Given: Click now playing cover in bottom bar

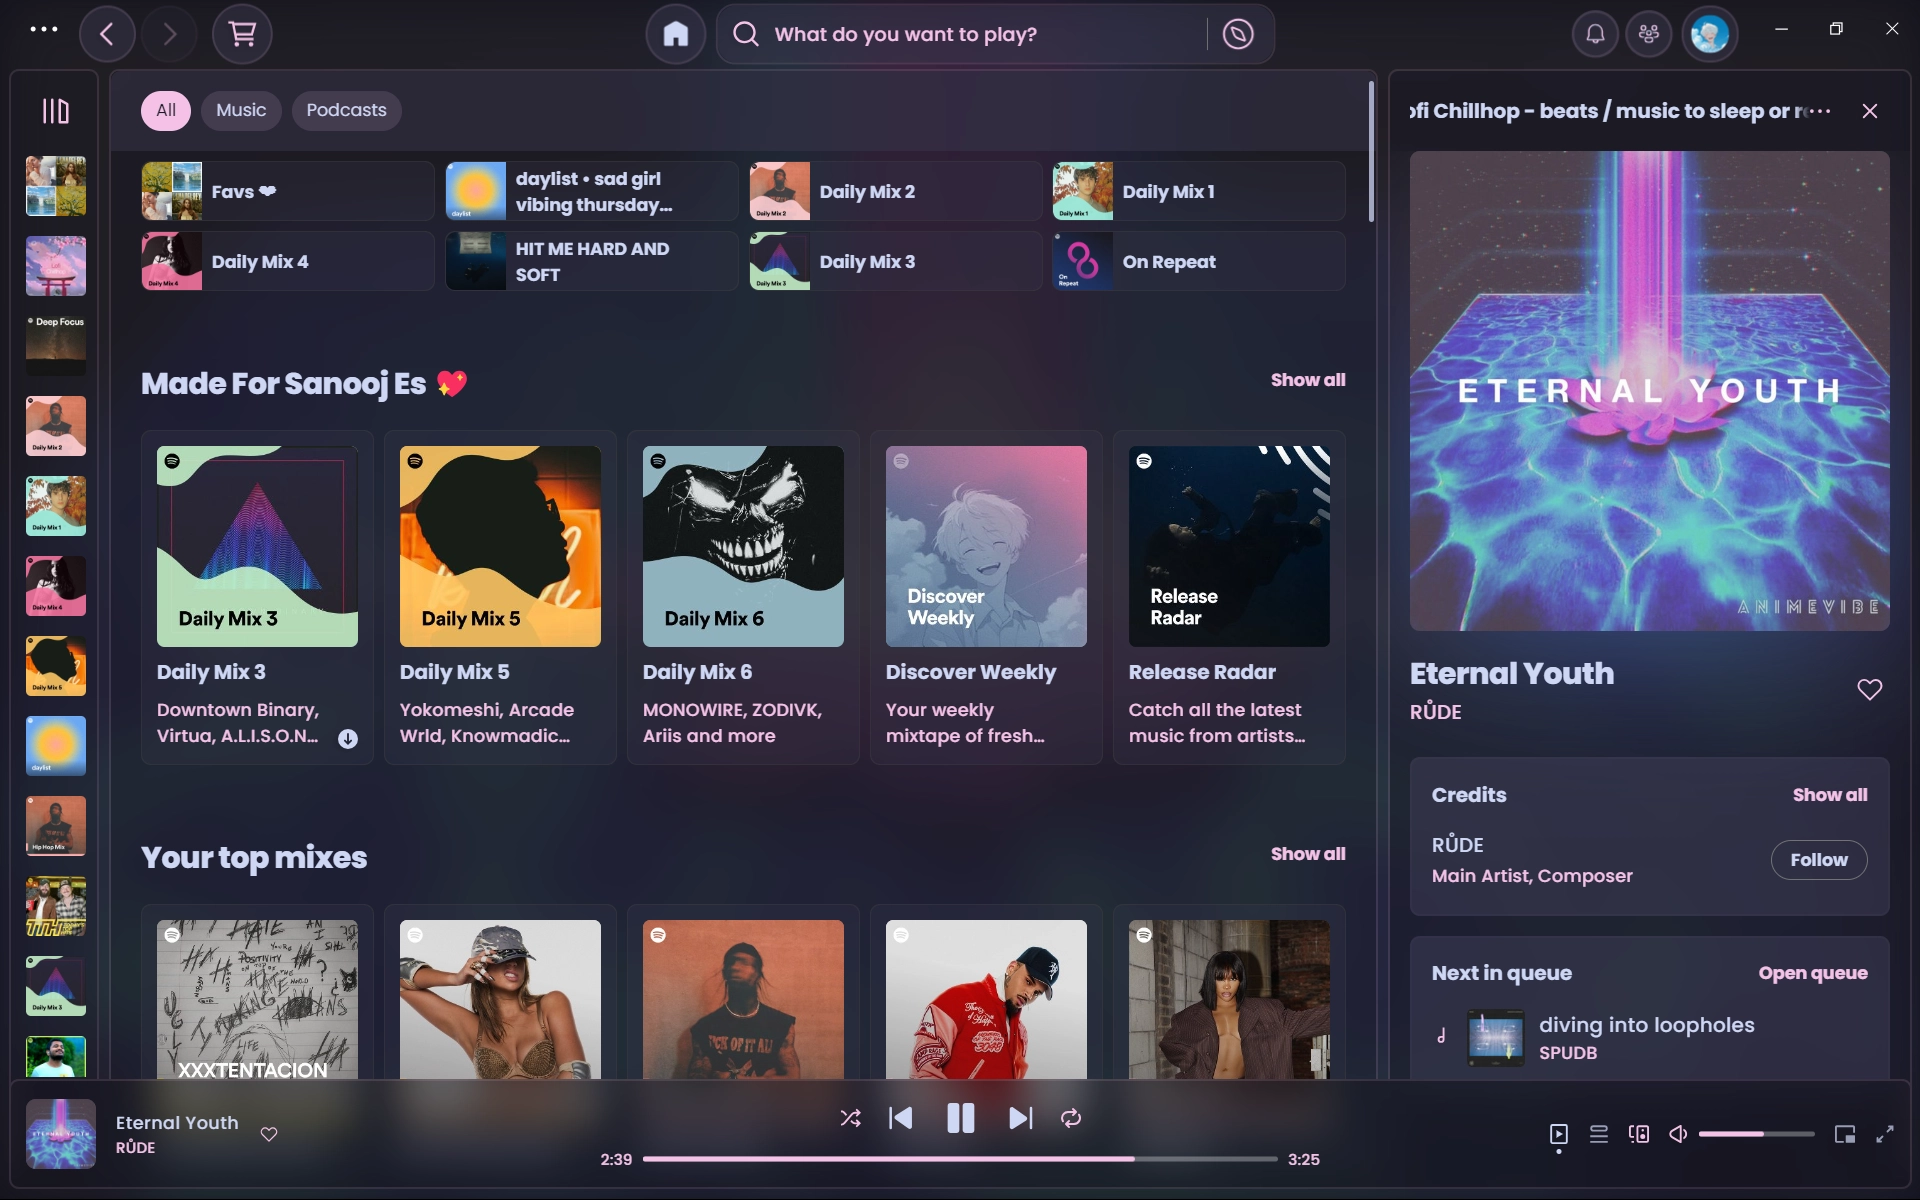Looking at the screenshot, I should (x=61, y=1134).
